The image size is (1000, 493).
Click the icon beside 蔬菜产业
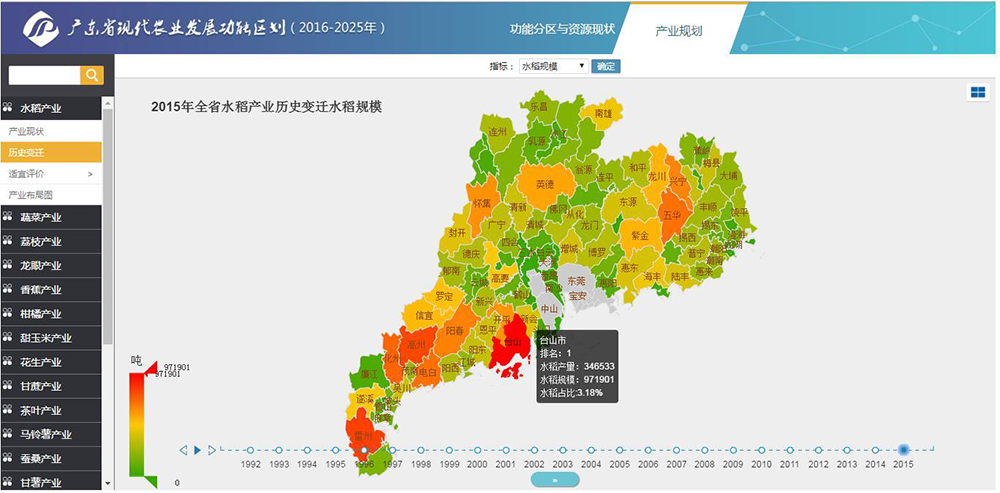coord(8,218)
